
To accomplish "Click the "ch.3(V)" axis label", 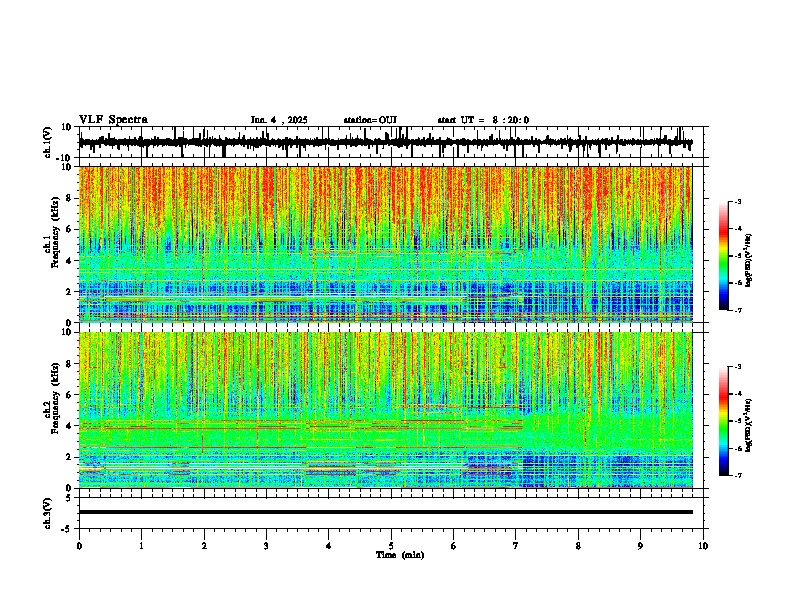I will coord(48,513).
